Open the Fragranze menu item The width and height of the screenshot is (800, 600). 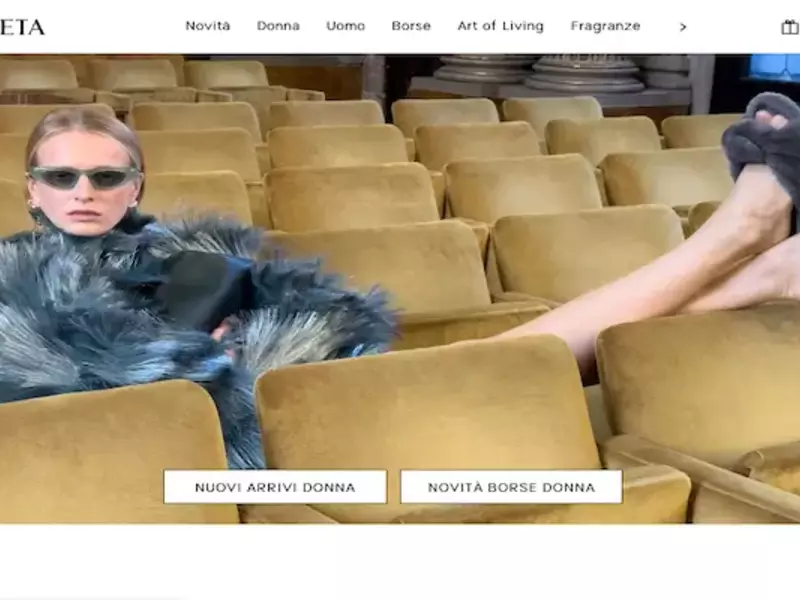click(605, 26)
